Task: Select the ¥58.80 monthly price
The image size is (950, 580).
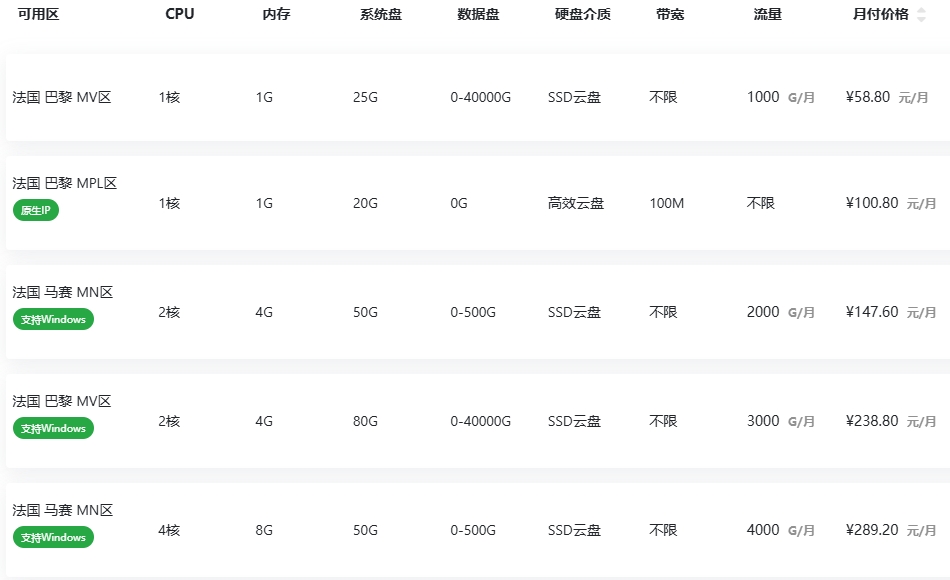Action: point(867,97)
